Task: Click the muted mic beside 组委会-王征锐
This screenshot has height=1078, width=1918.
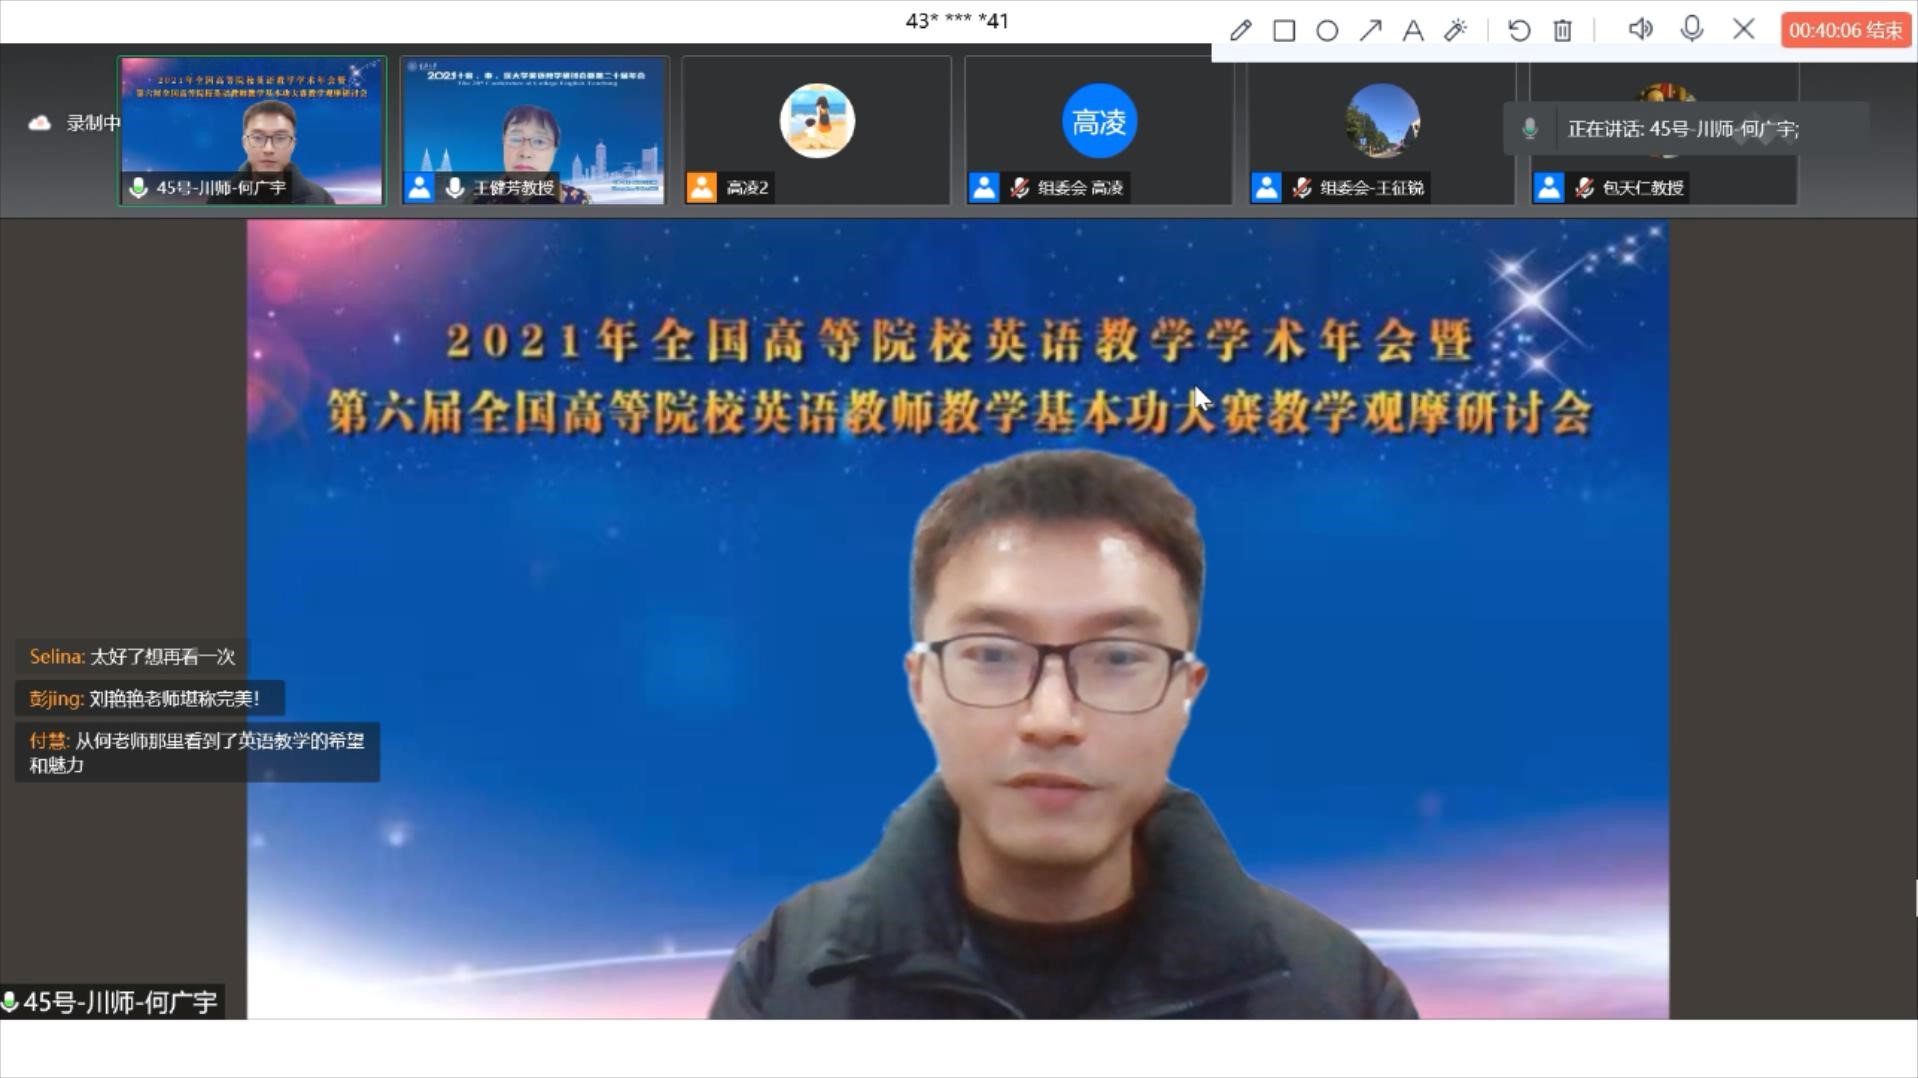Action: [x=1302, y=188]
